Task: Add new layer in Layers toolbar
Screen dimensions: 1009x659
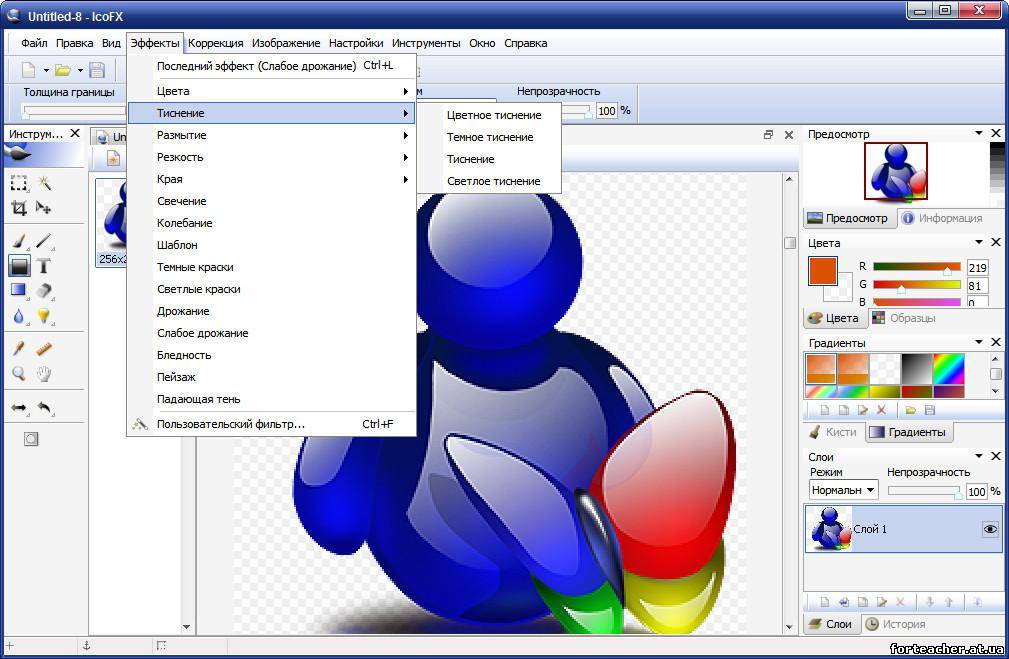Action: tap(825, 602)
